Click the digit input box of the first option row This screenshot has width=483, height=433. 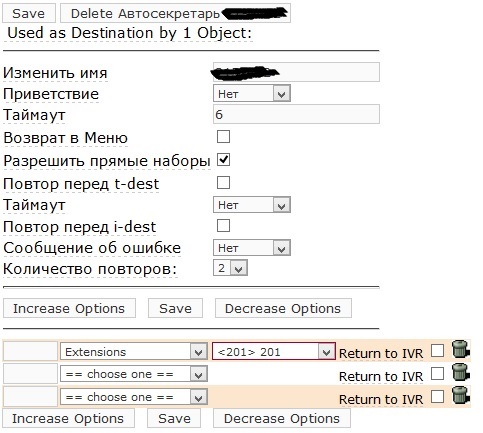[x=31, y=351]
